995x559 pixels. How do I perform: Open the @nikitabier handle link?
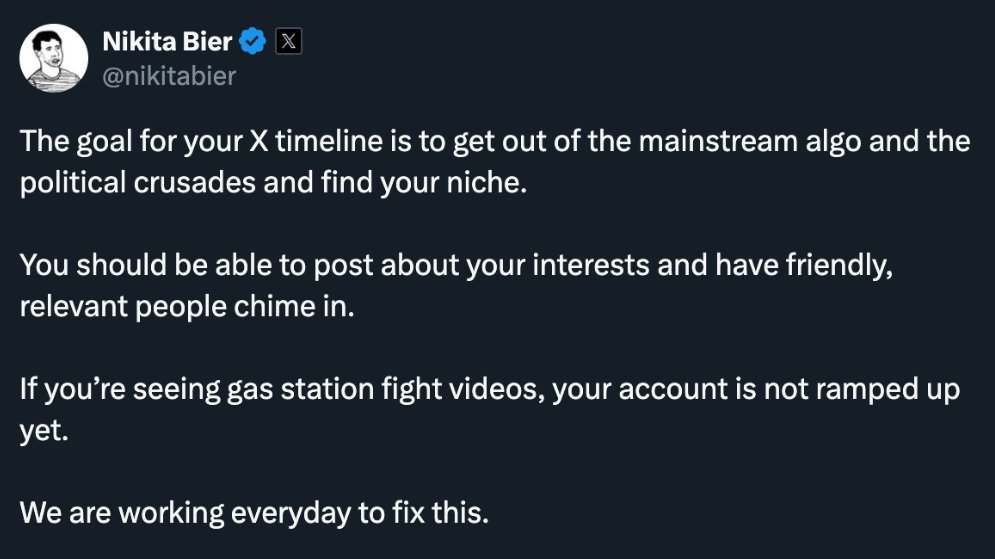pyautogui.click(x=169, y=76)
